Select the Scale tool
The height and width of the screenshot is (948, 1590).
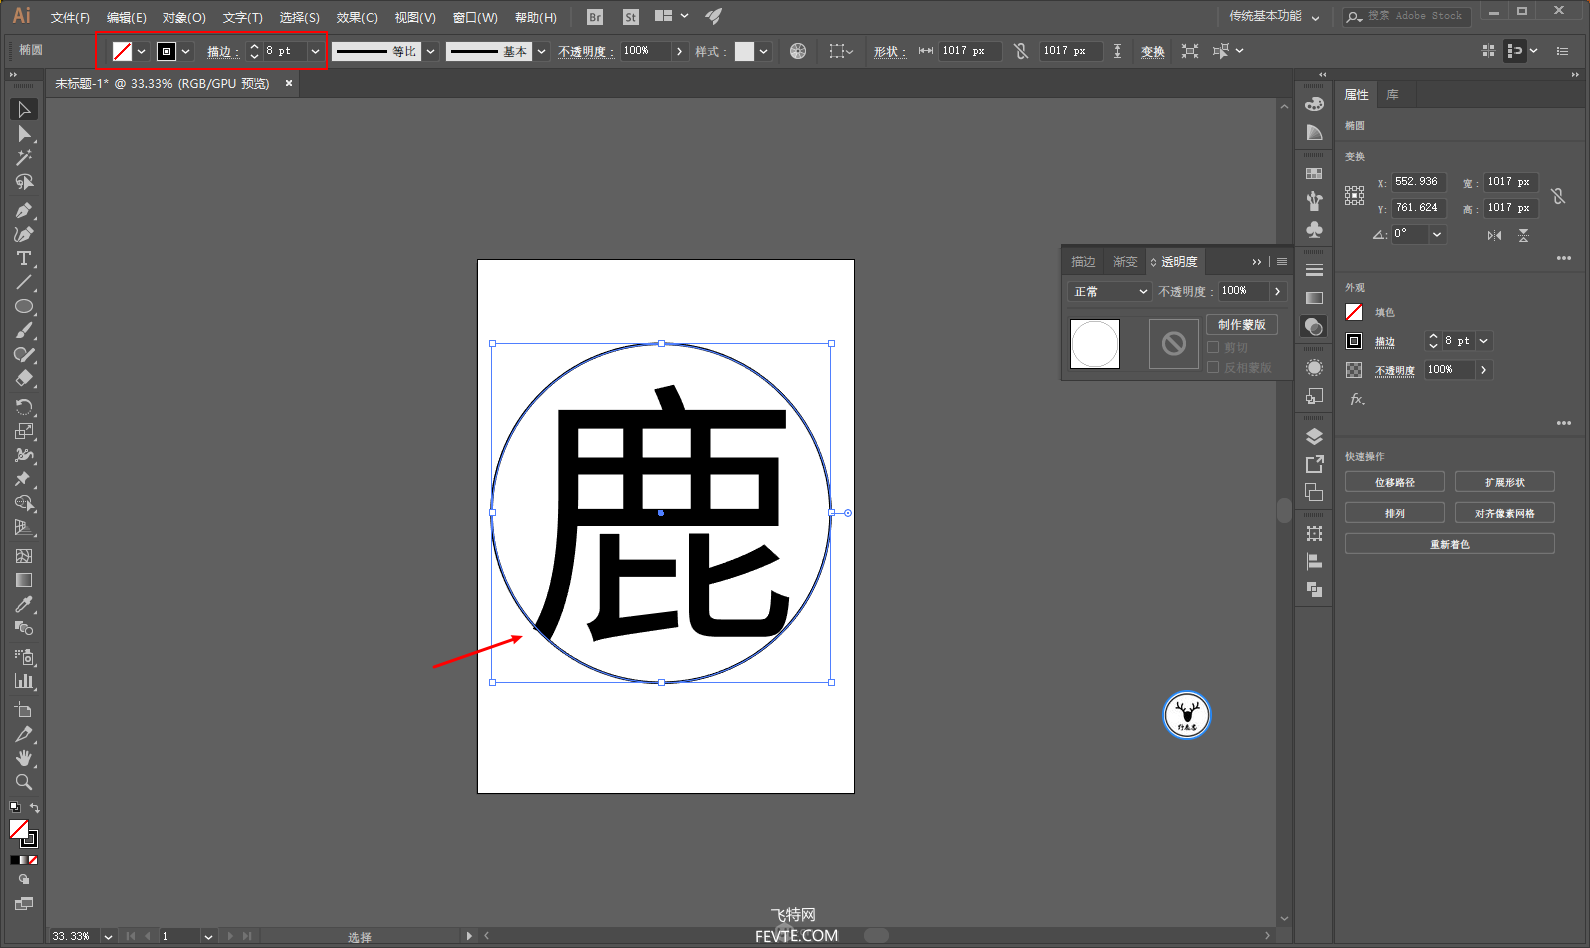(24, 431)
